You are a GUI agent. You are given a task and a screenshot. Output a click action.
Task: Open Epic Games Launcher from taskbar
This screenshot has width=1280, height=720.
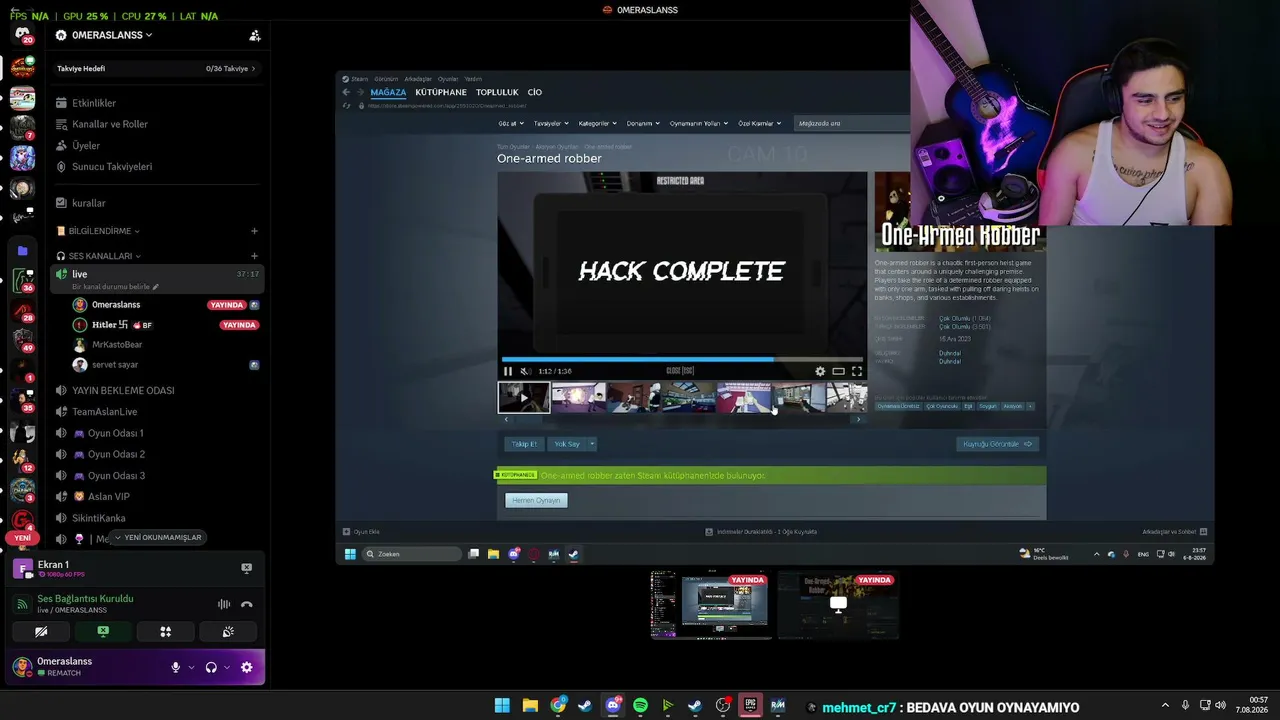750,706
